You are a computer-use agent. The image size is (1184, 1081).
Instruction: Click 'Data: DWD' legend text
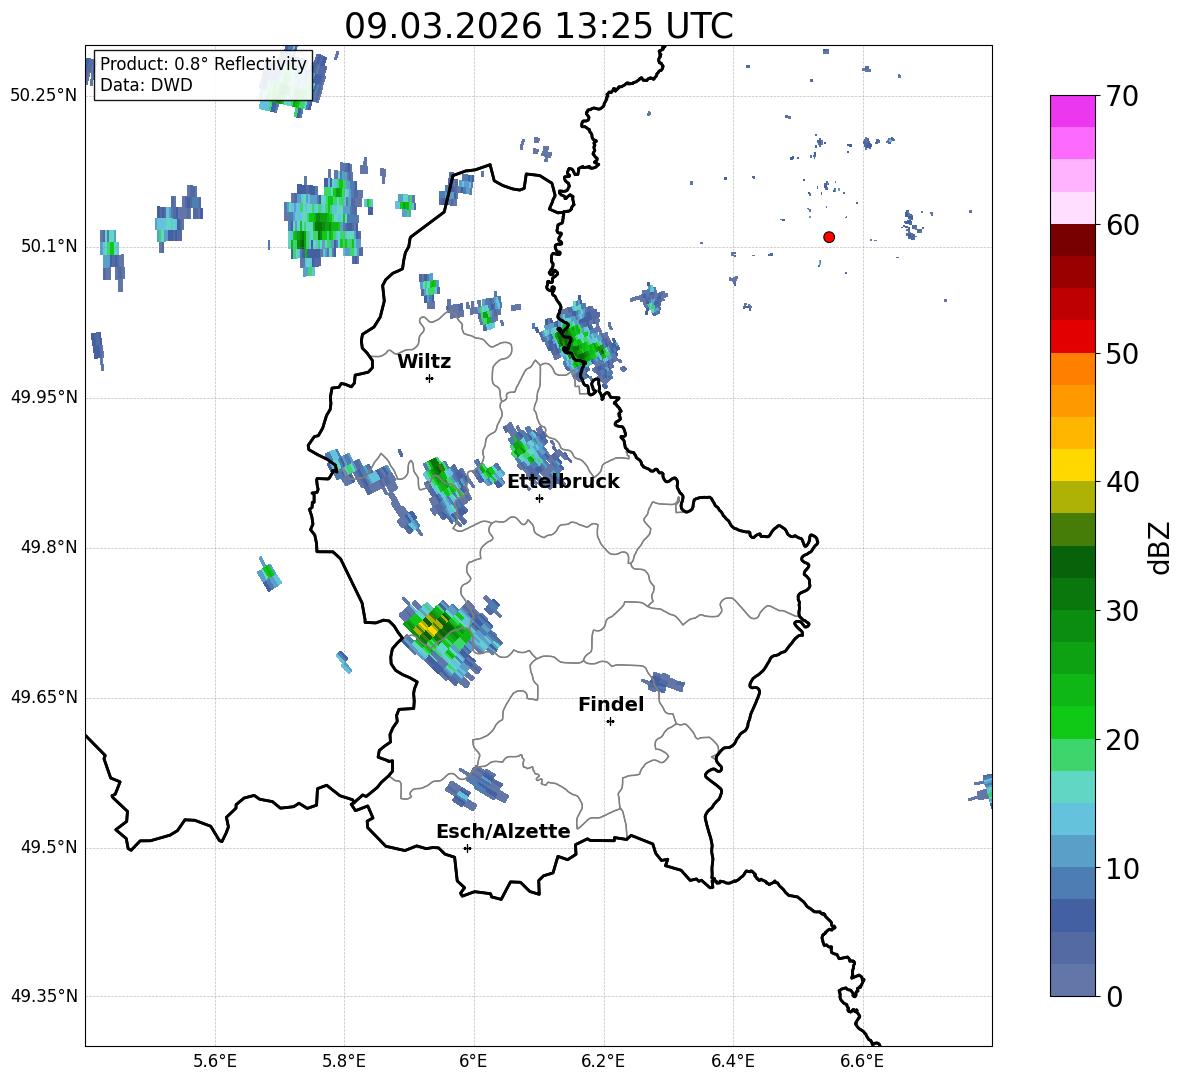click(x=146, y=85)
